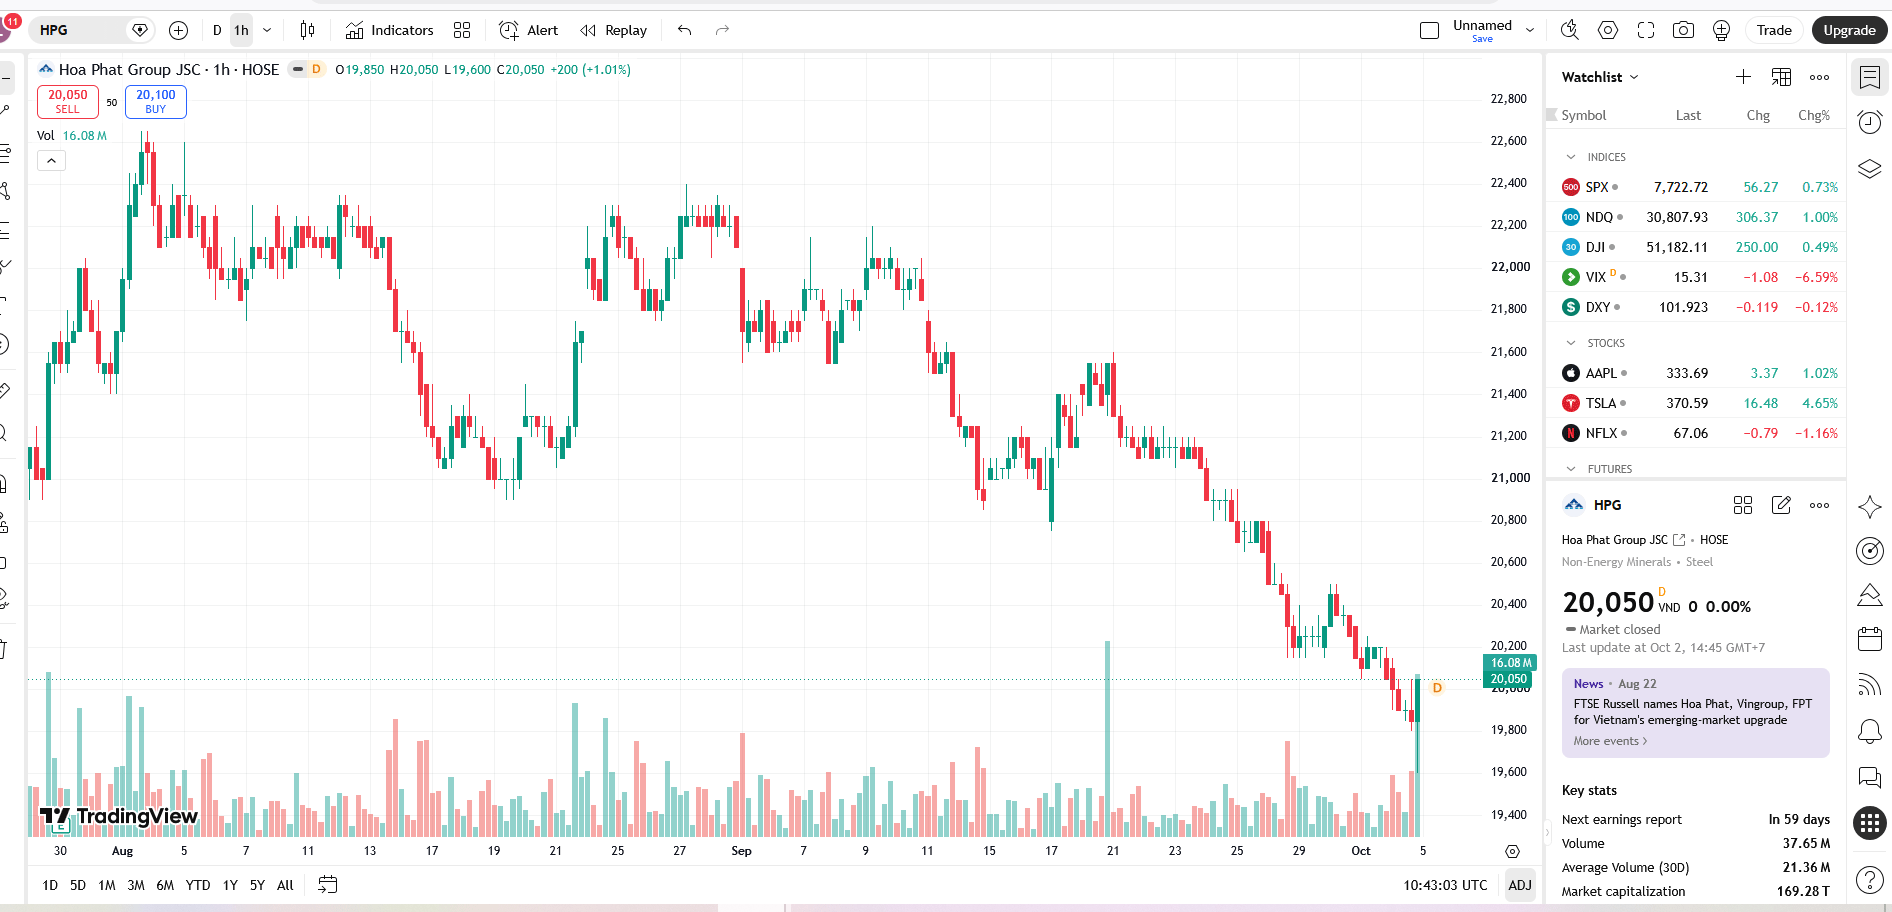Enter fullscreen chart mode
This screenshot has height=912, width=1892.
point(1646,30)
